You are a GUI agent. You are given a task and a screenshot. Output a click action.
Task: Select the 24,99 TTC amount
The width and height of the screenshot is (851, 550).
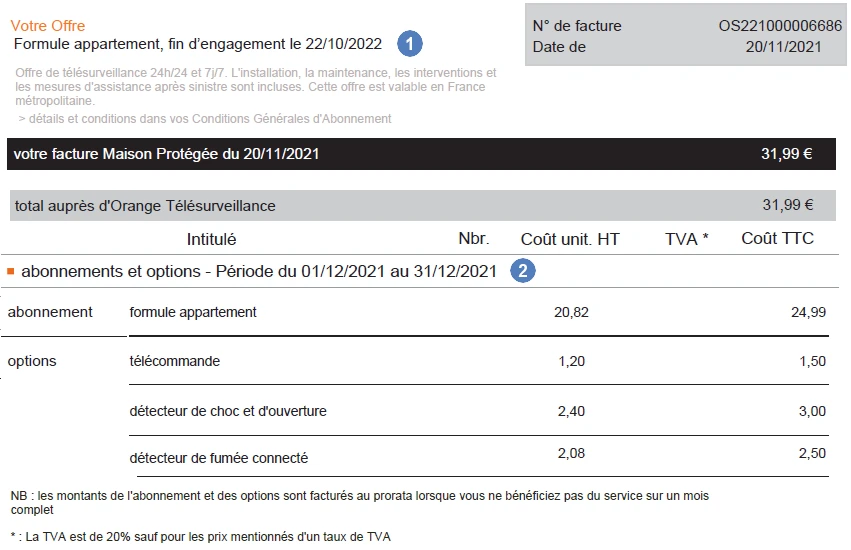click(x=808, y=312)
